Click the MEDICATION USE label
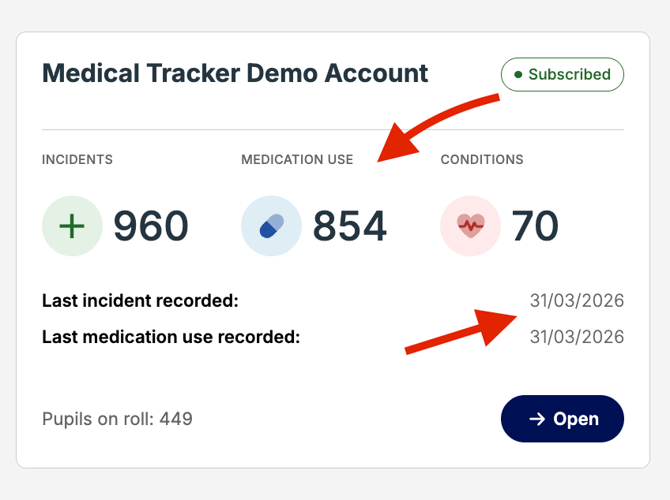 (297, 159)
